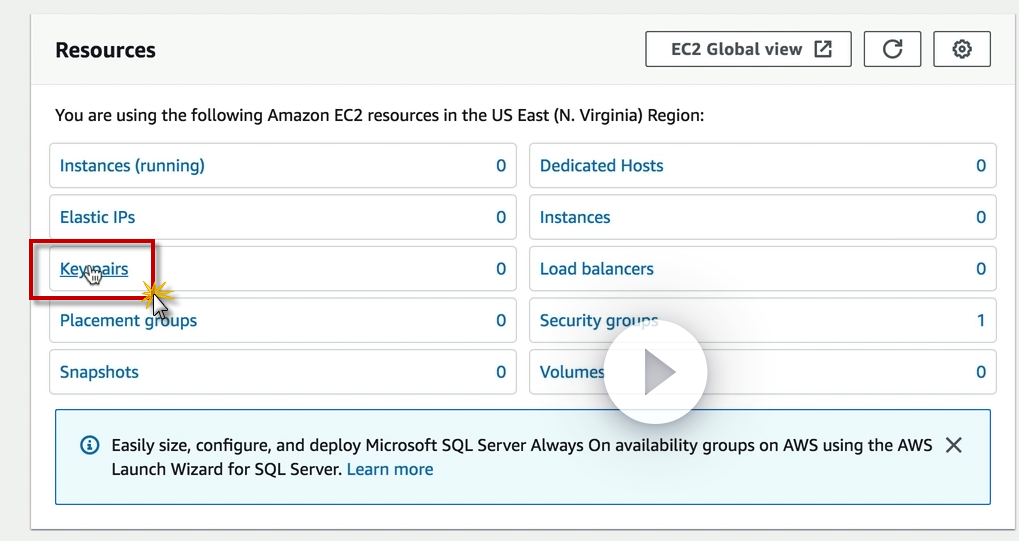Click the info circle icon in banner

[89, 445]
